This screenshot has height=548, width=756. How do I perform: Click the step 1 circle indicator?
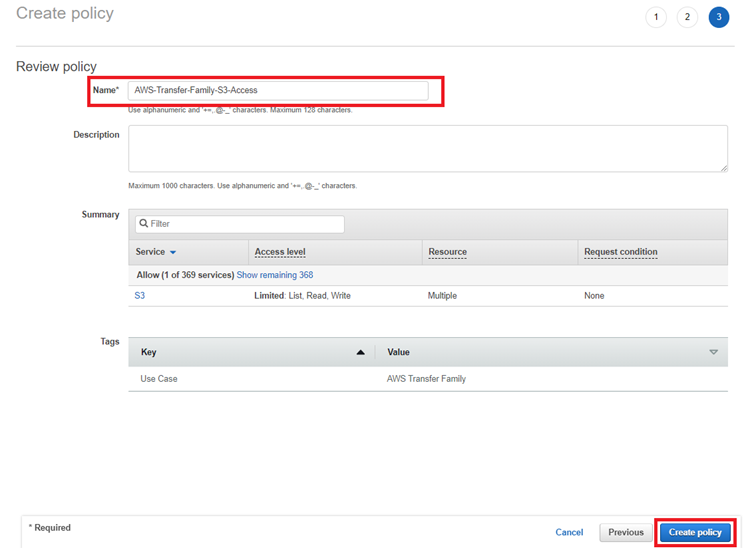pyautogui.click(x=656, y=17)
